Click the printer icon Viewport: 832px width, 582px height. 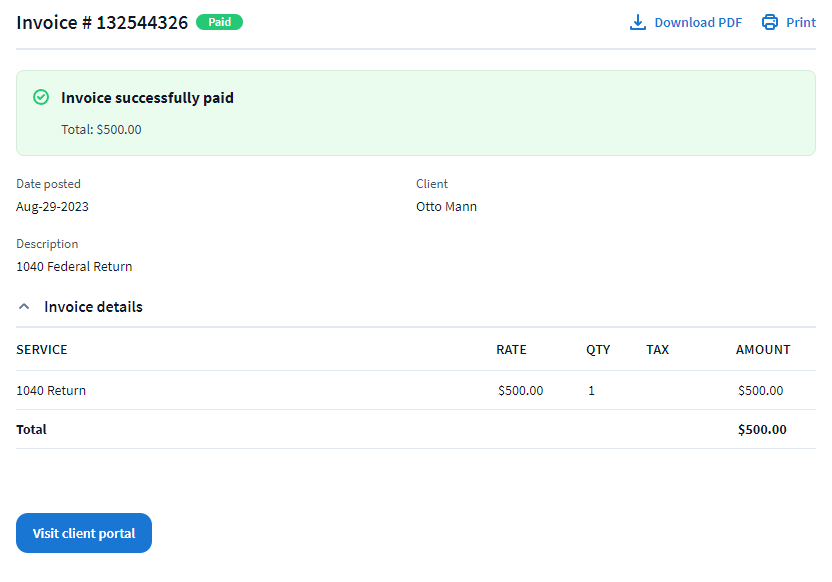pos(769,22)
